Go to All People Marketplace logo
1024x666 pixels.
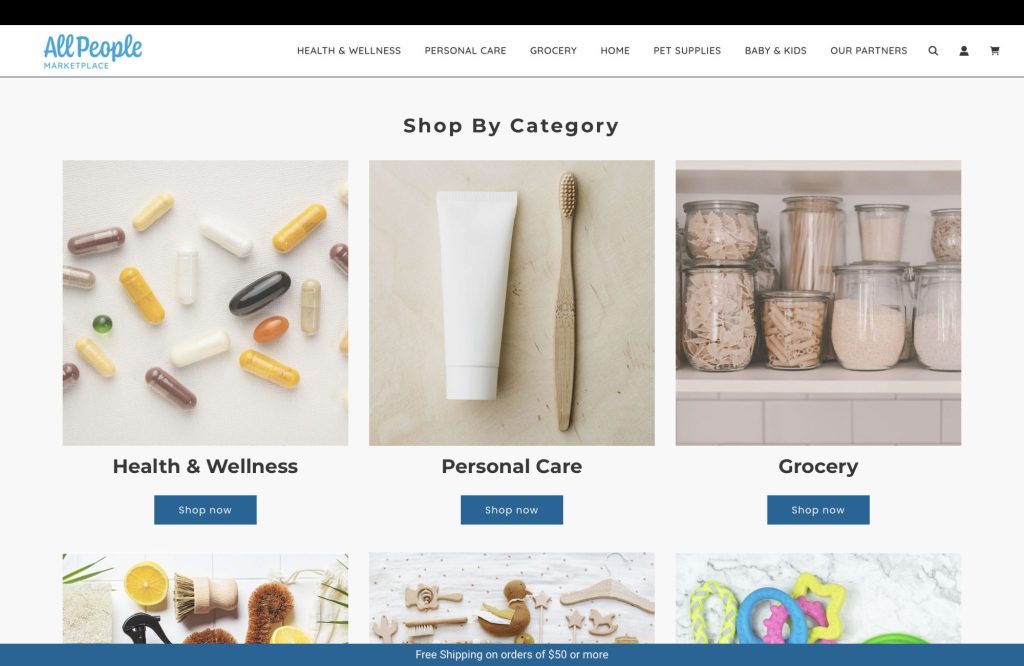93,52
